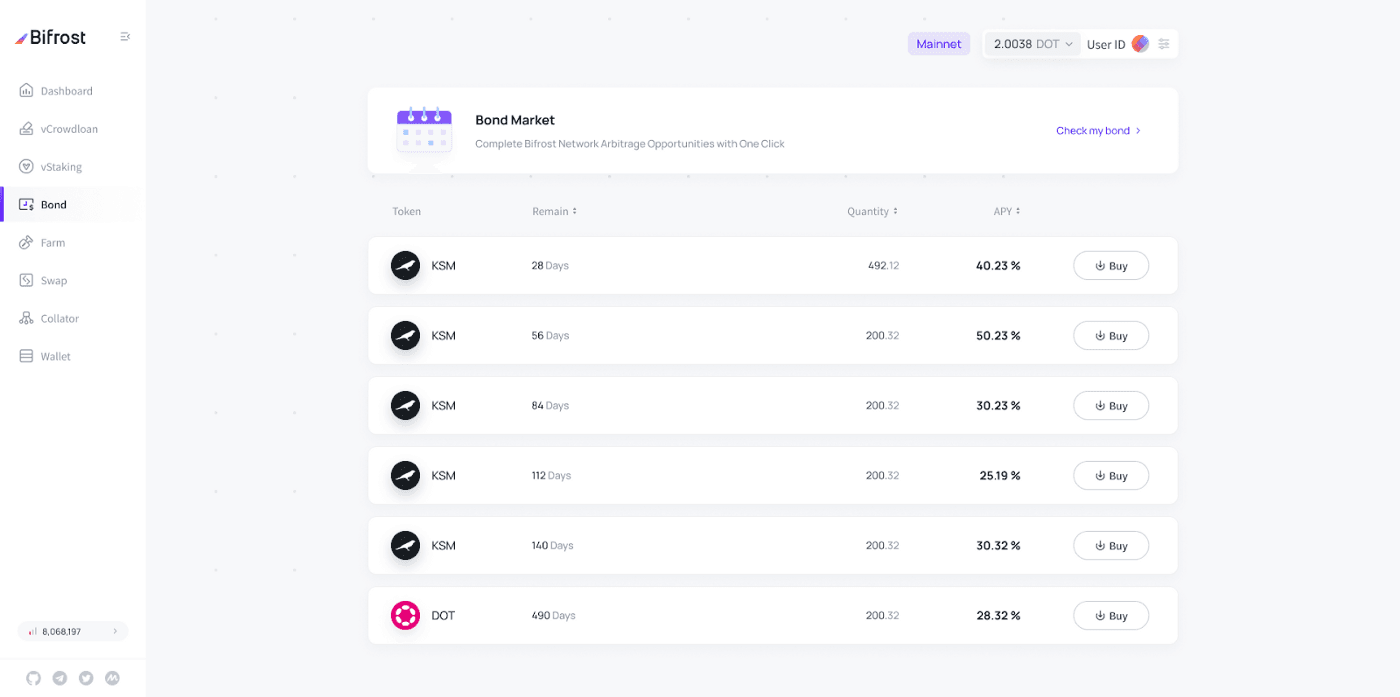Click the 50.23 % APY value
Viewport: 1400px width, 697px height.
coord(998,336)
